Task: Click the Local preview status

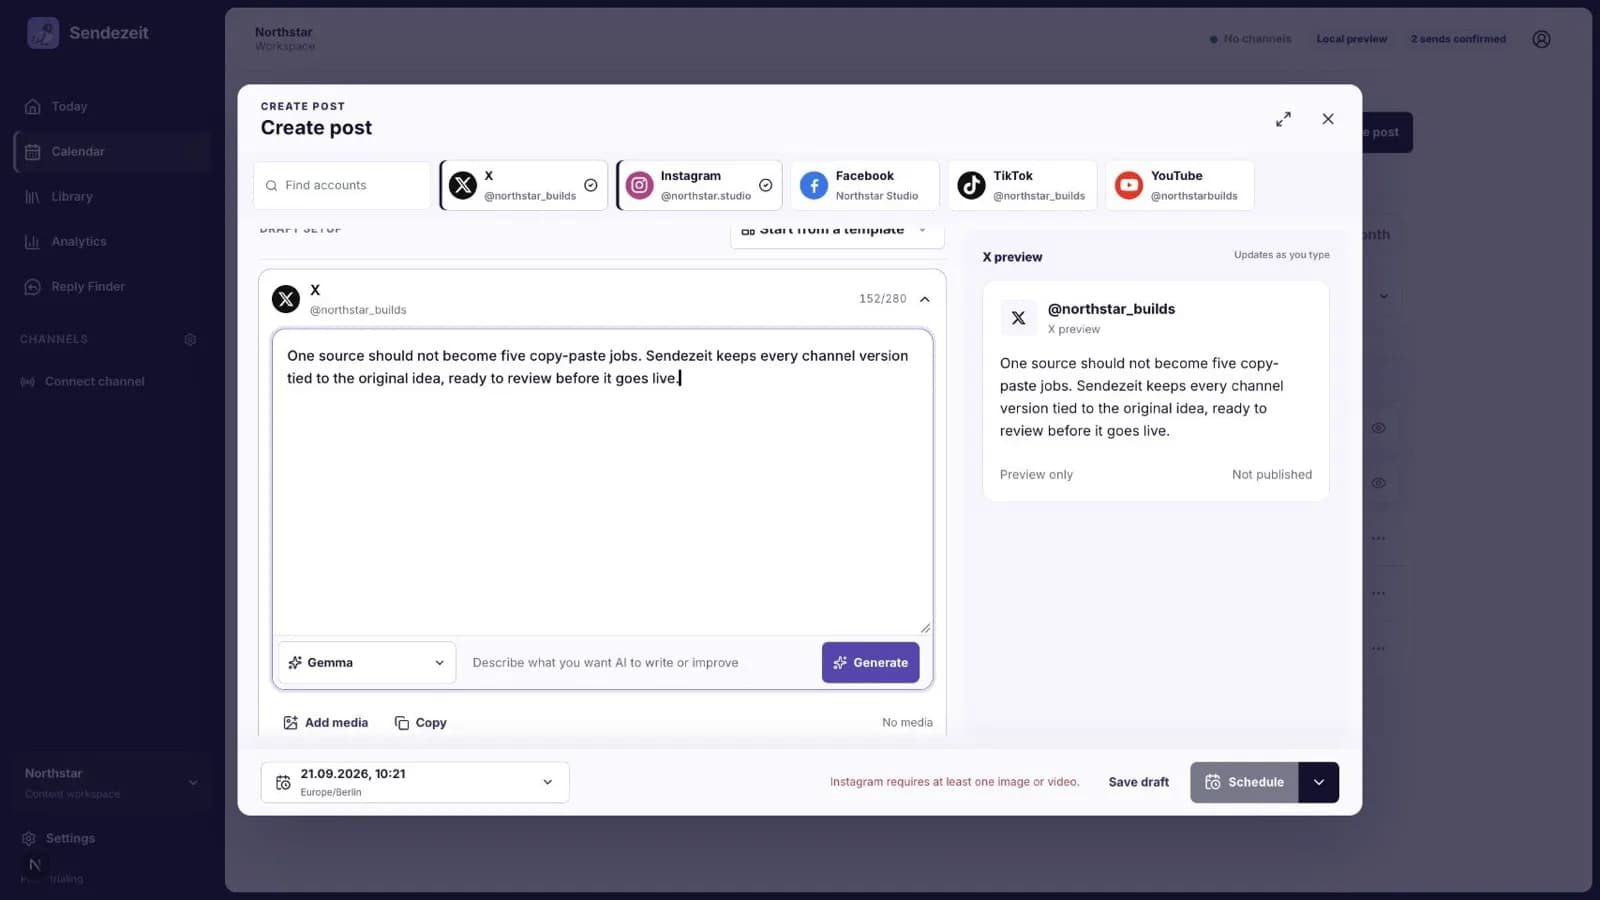Action: [x=1351, y=39]
